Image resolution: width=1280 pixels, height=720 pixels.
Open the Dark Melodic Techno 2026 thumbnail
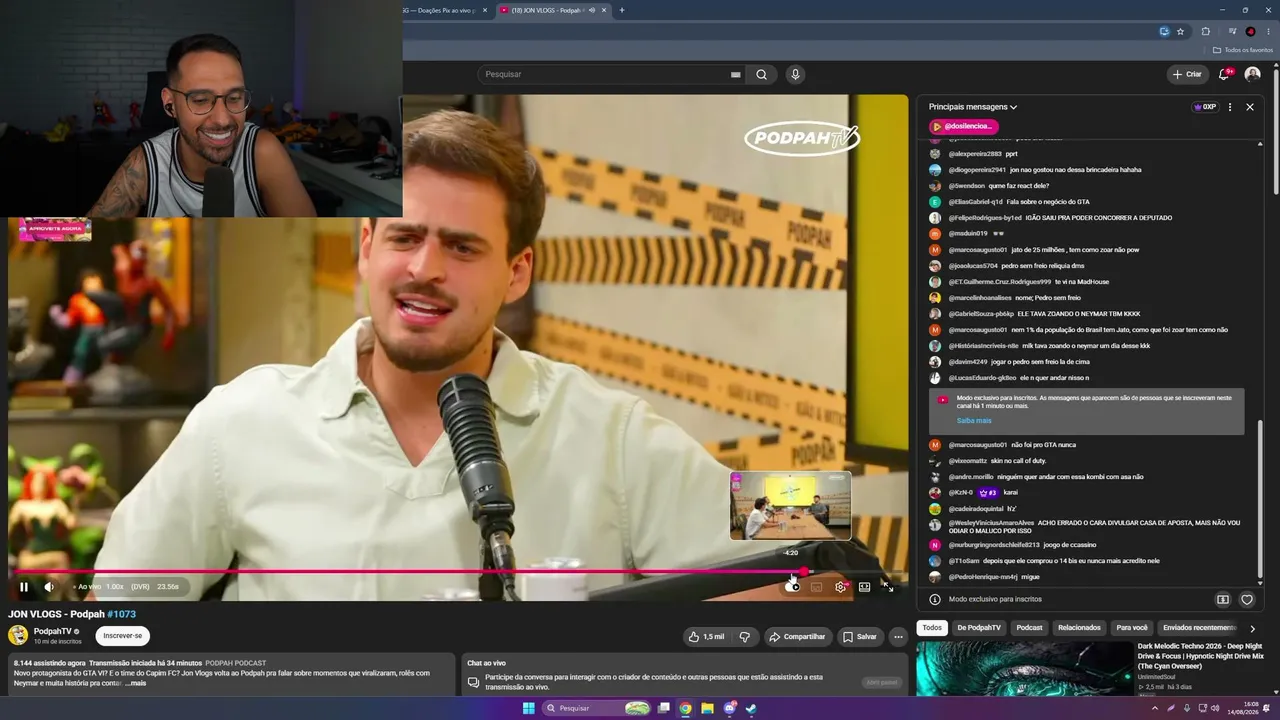pos(1024,668)
